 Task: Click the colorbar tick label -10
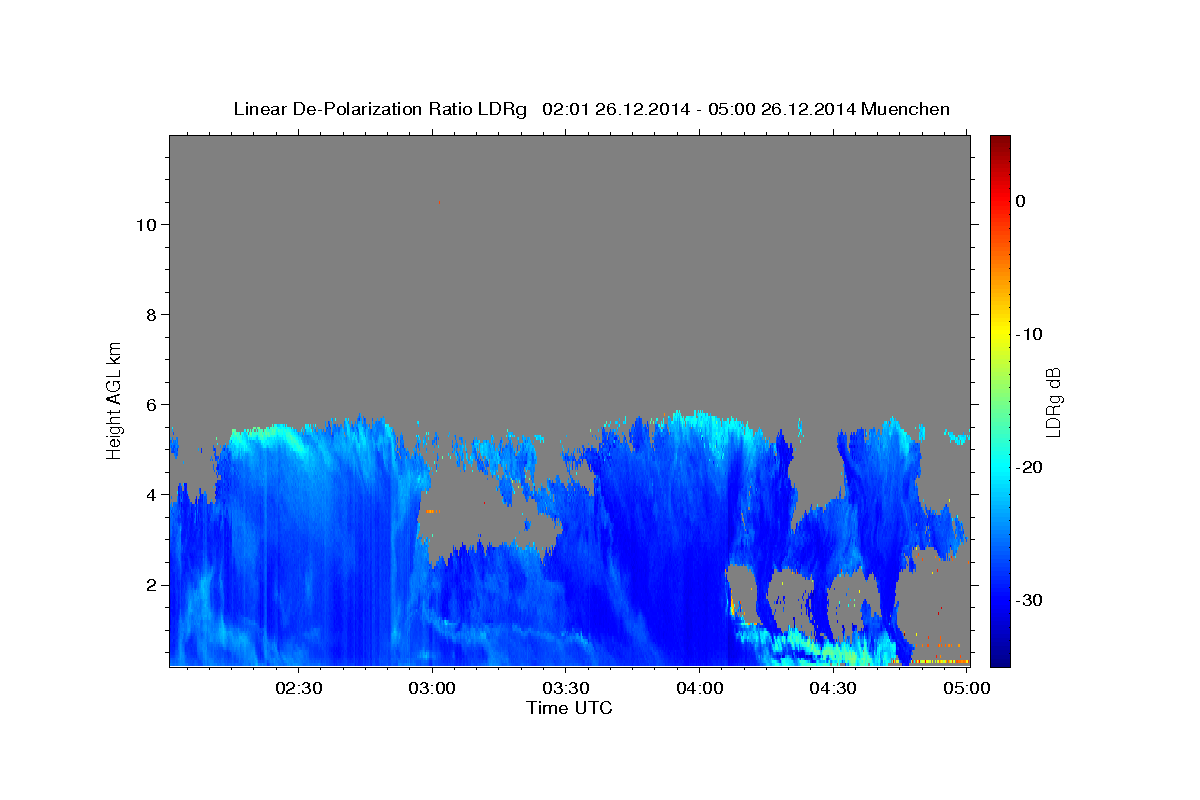1029,334
